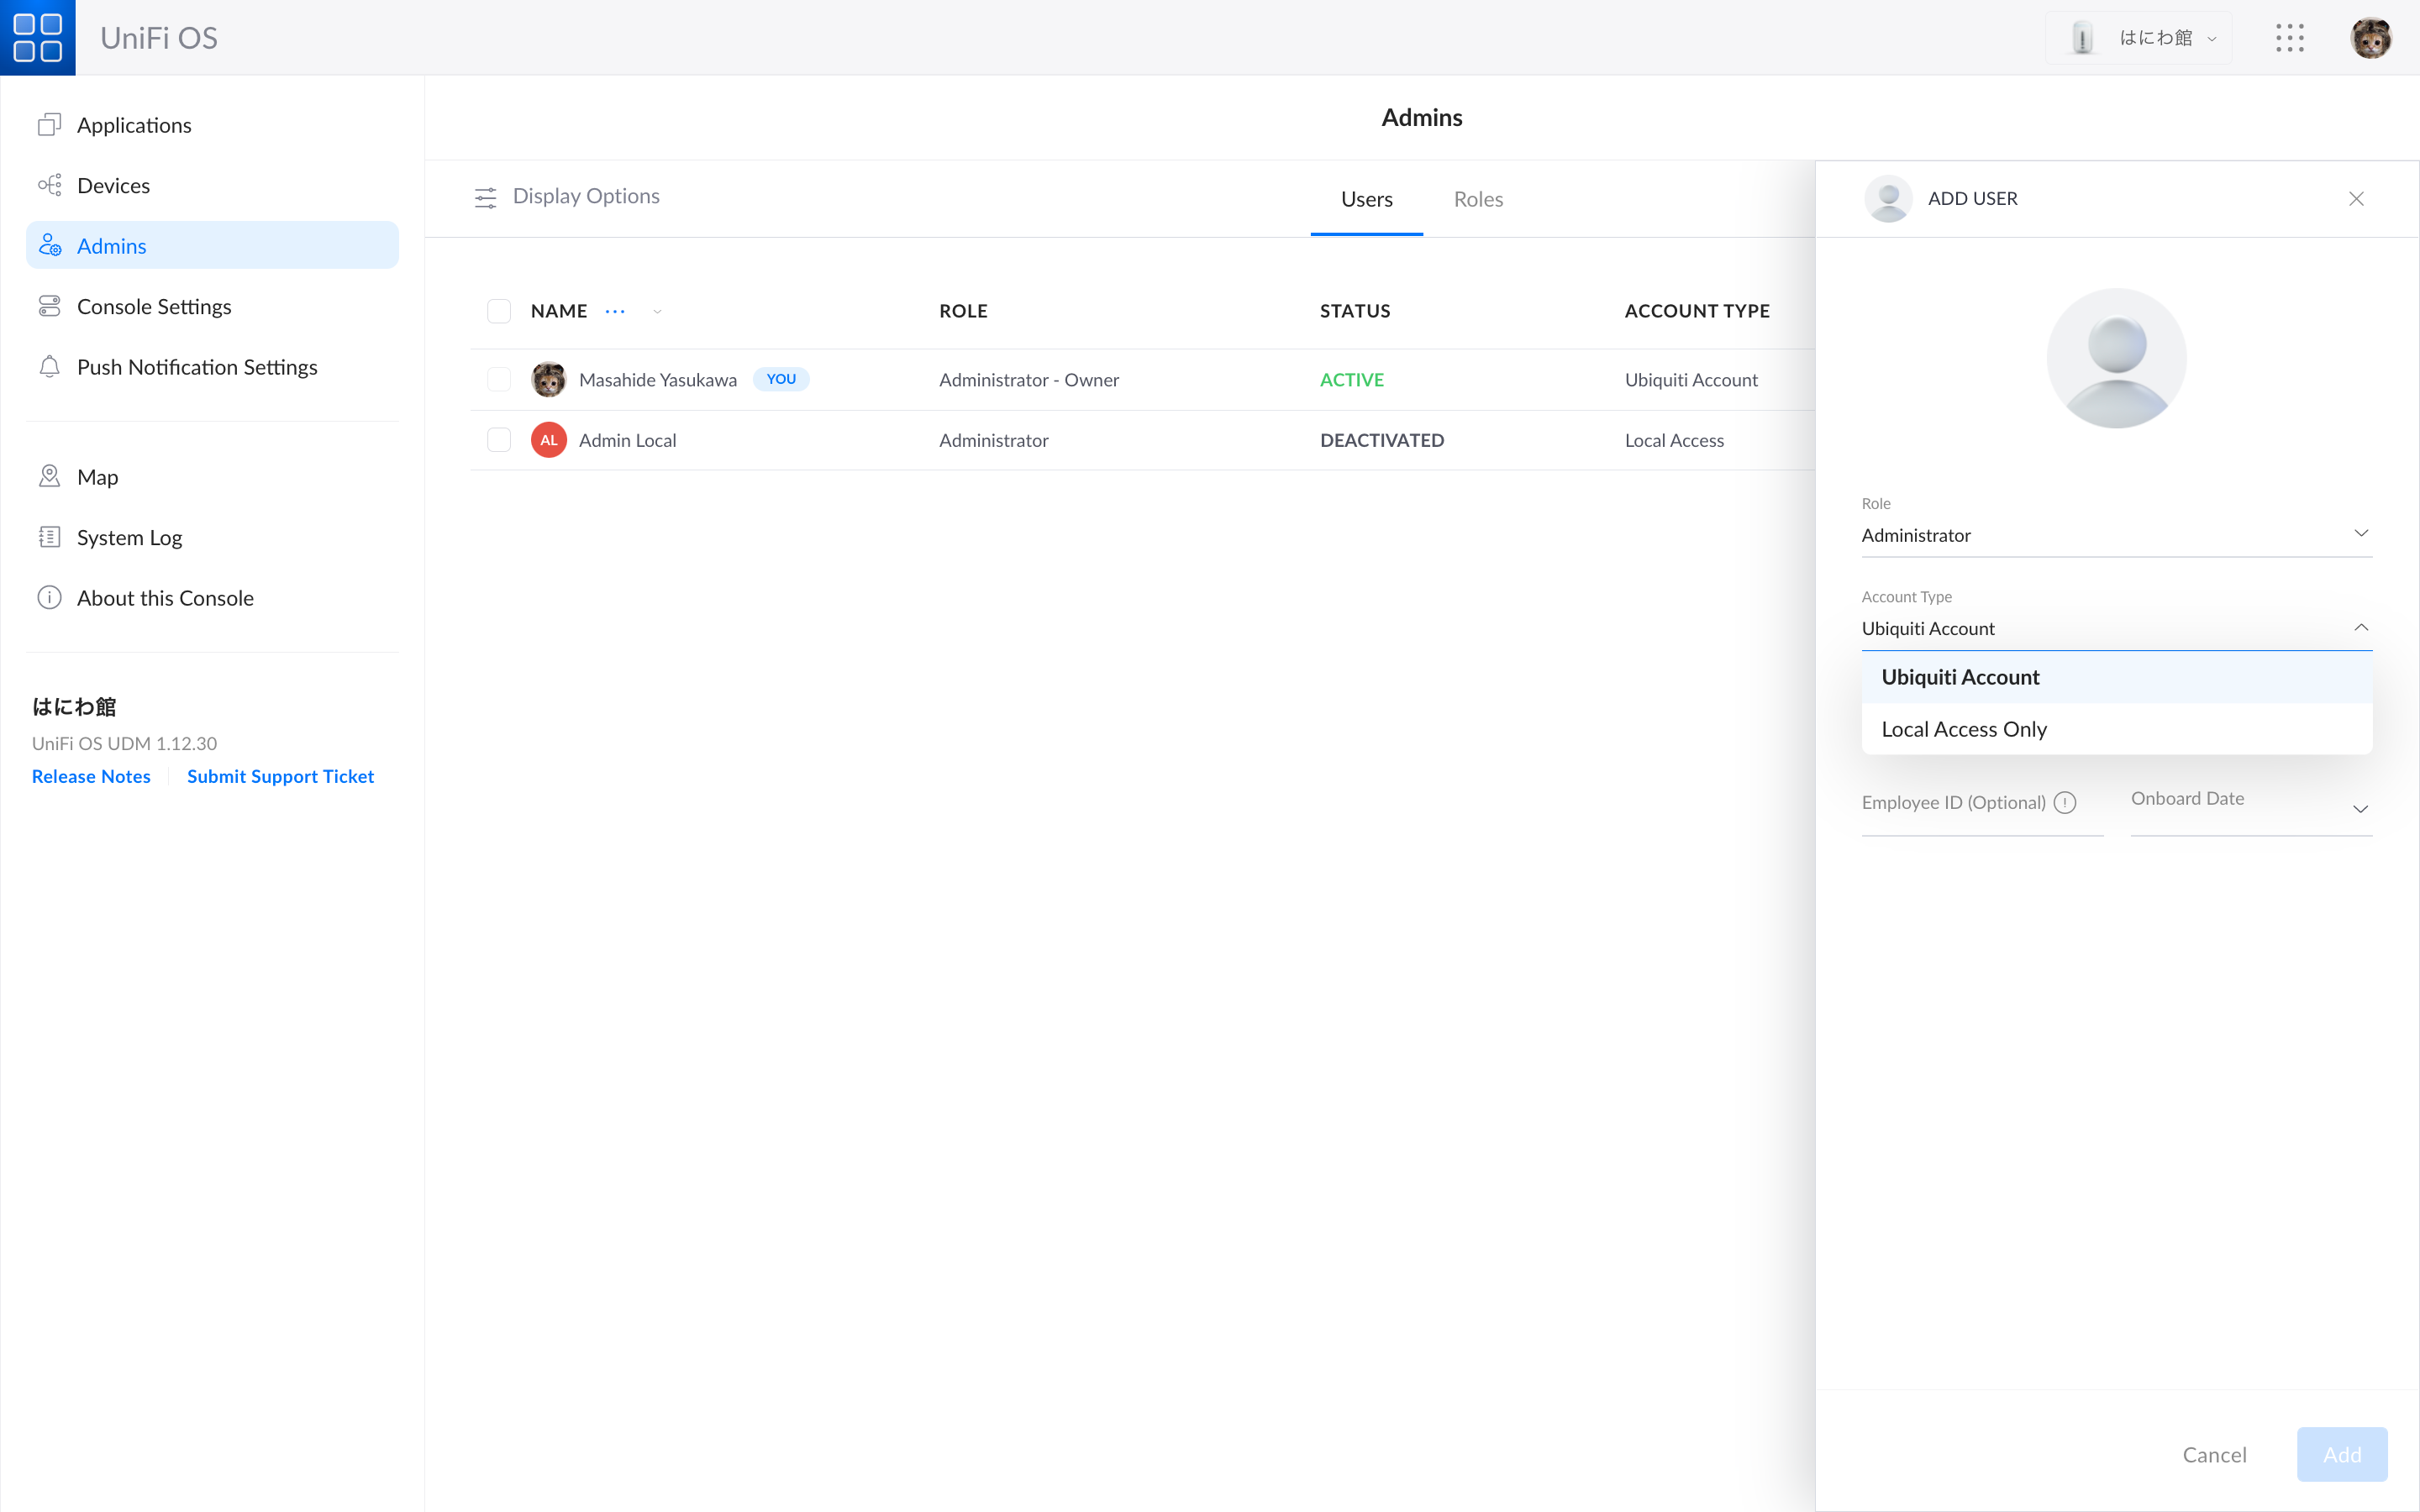The image size is (2420, 1512).
Task: Expand the Role dropdown
Action: pos(2116,535)
